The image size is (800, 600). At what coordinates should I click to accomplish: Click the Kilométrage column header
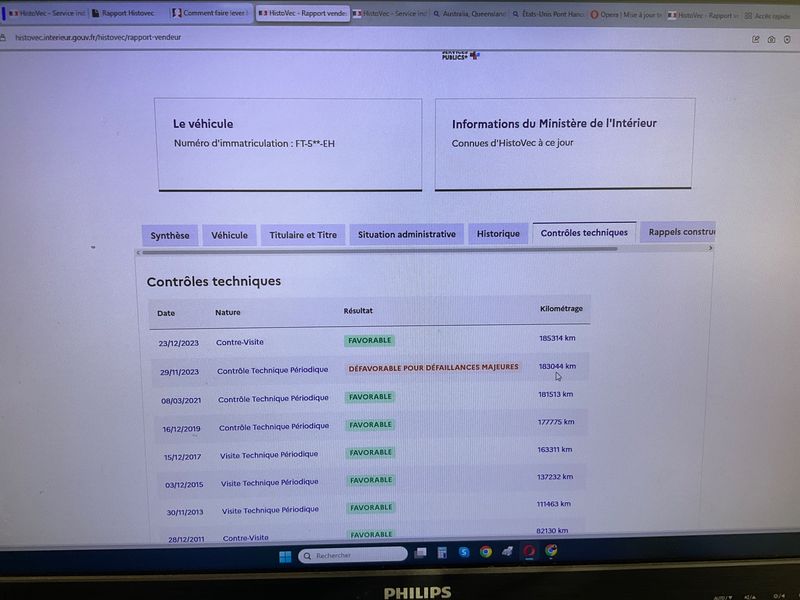coord(561,309)
